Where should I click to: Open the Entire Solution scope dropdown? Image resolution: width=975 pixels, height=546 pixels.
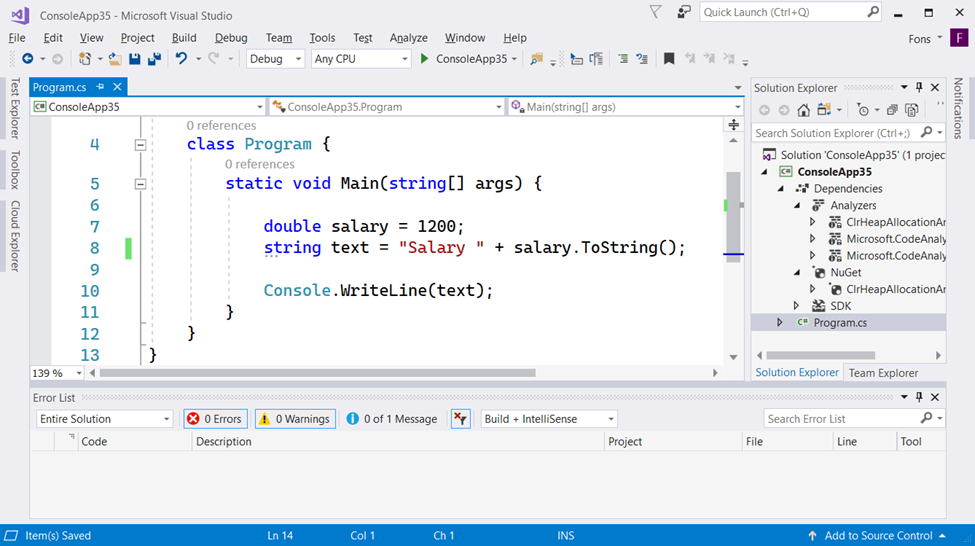click(104, 419)
